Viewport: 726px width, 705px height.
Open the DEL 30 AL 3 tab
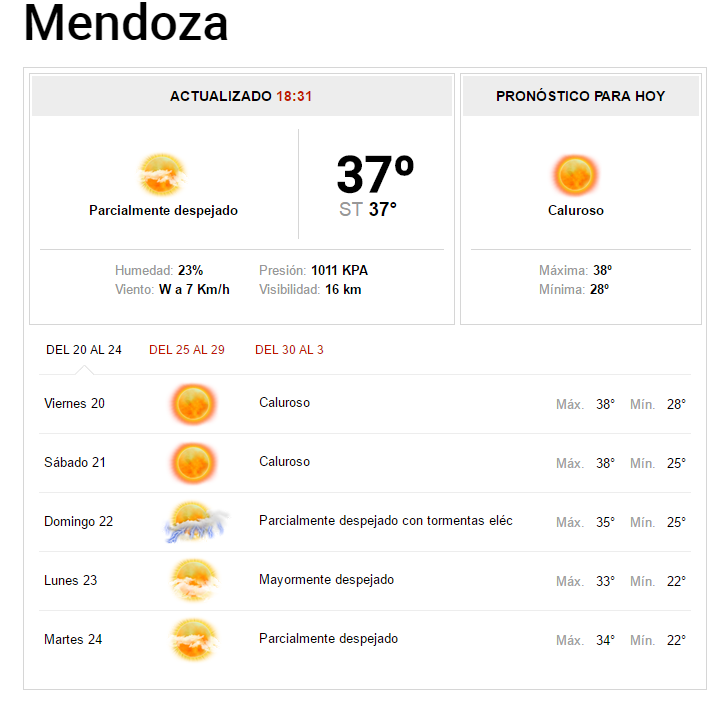pyautogui.click(x=289, y=350)
